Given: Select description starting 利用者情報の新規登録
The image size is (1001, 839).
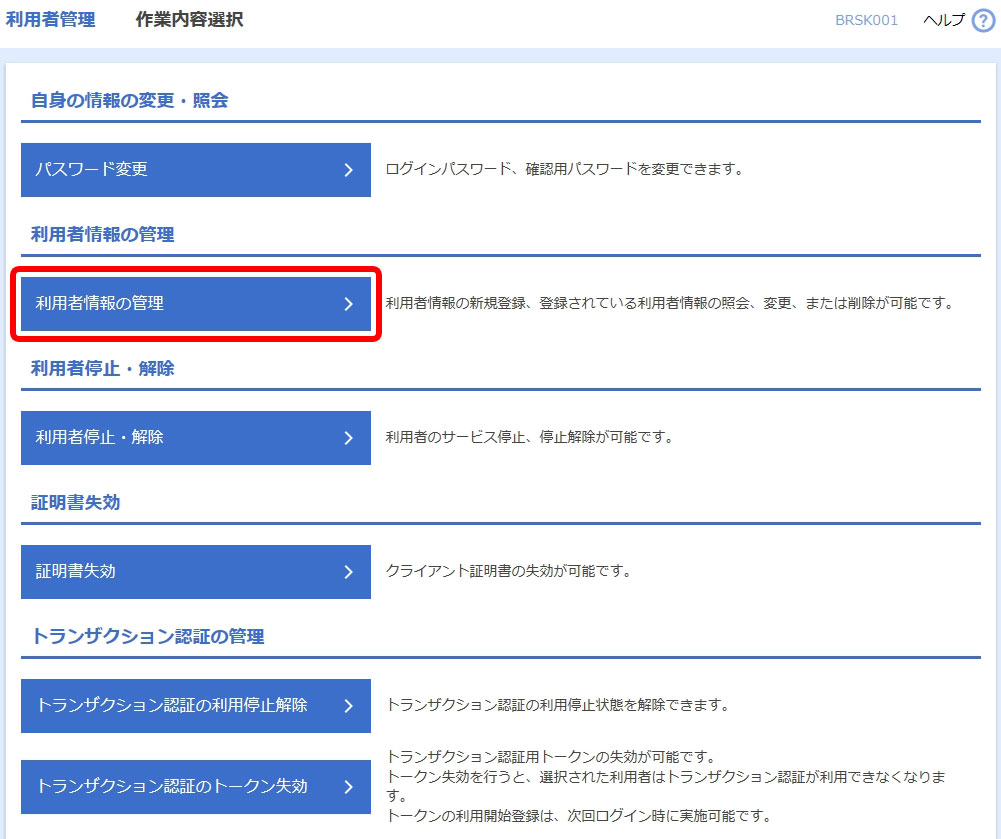Looking at the screenshot, I should coord(670,303).
